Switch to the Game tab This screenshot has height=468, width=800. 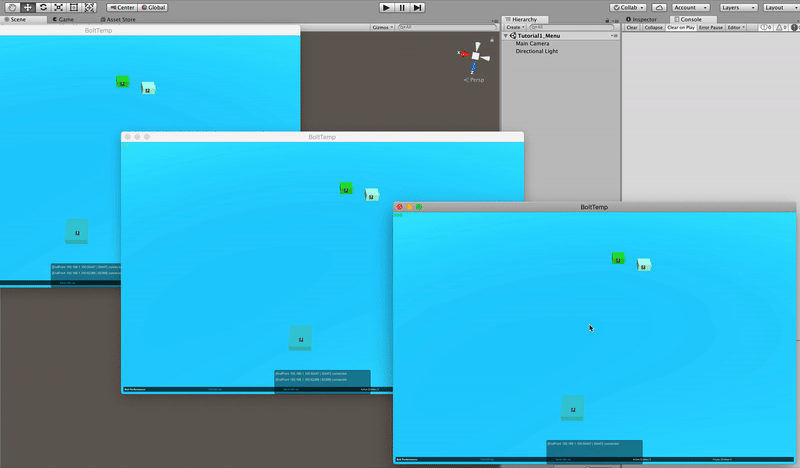pyautogui.click(x=64, y=19)
